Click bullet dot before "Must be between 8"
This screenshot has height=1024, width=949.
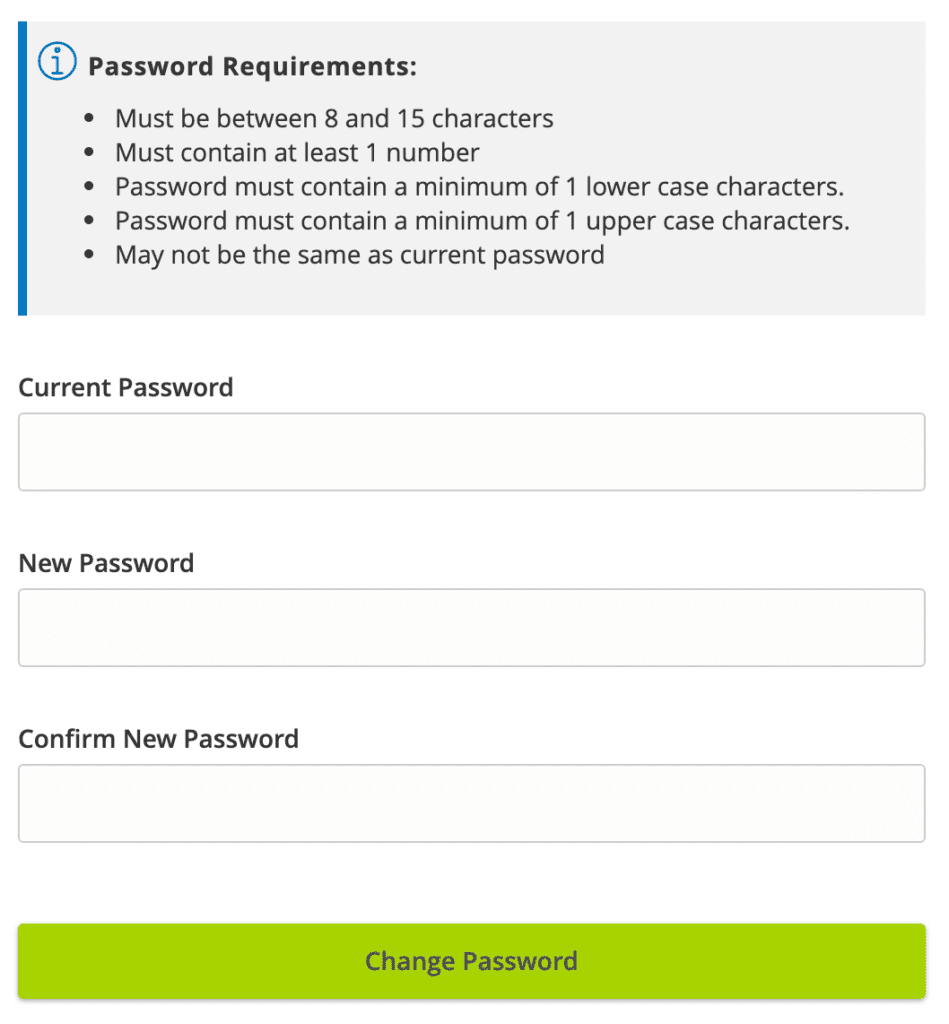(x=91, y=120)
